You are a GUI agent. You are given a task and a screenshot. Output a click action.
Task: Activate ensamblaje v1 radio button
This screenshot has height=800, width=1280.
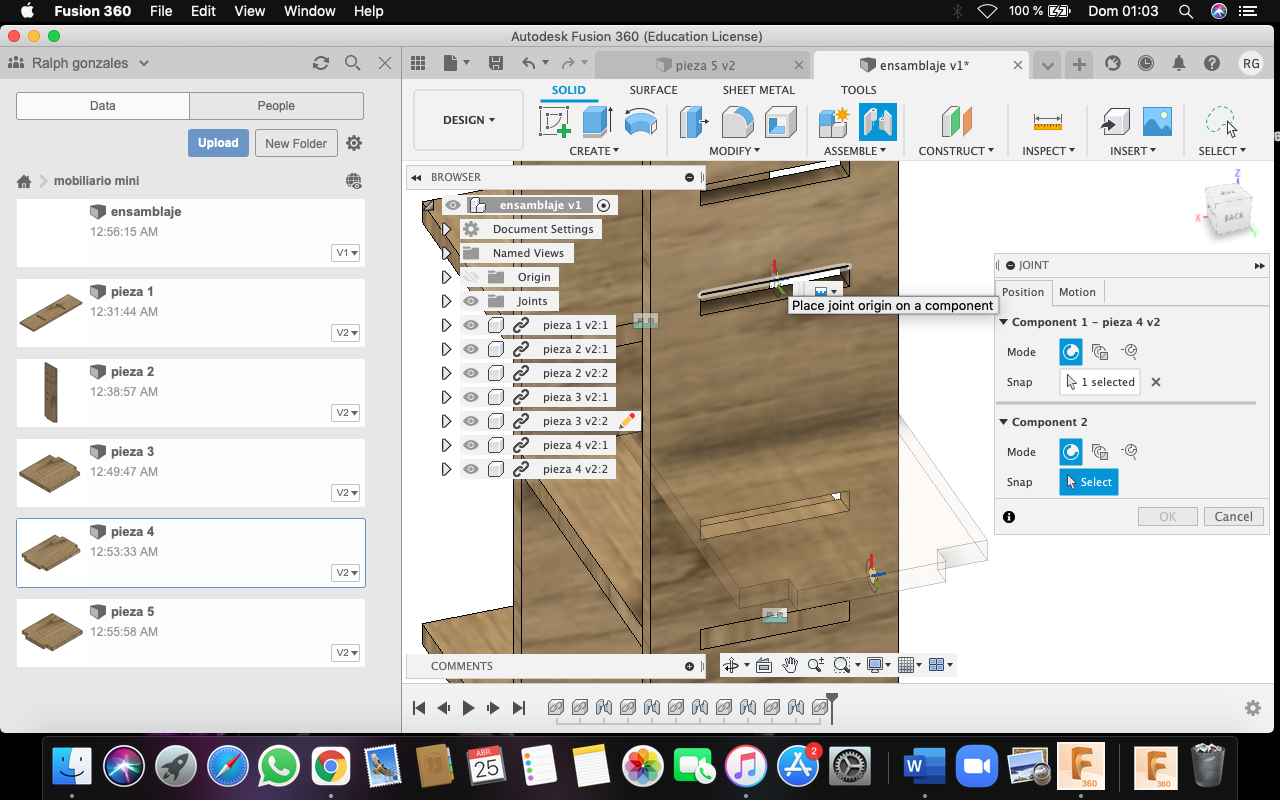tap(603, 205)
